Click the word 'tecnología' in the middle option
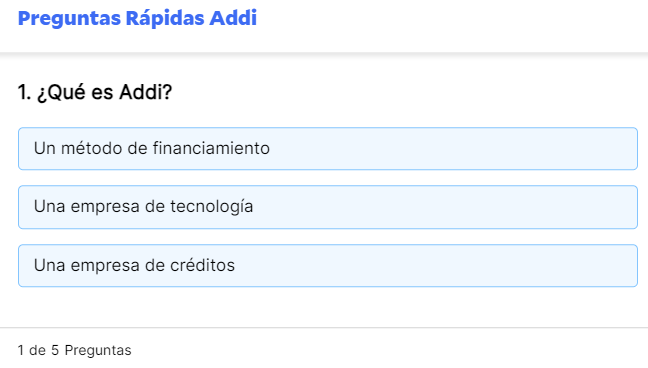Screen dimensions: 648x368 (212, 207)
